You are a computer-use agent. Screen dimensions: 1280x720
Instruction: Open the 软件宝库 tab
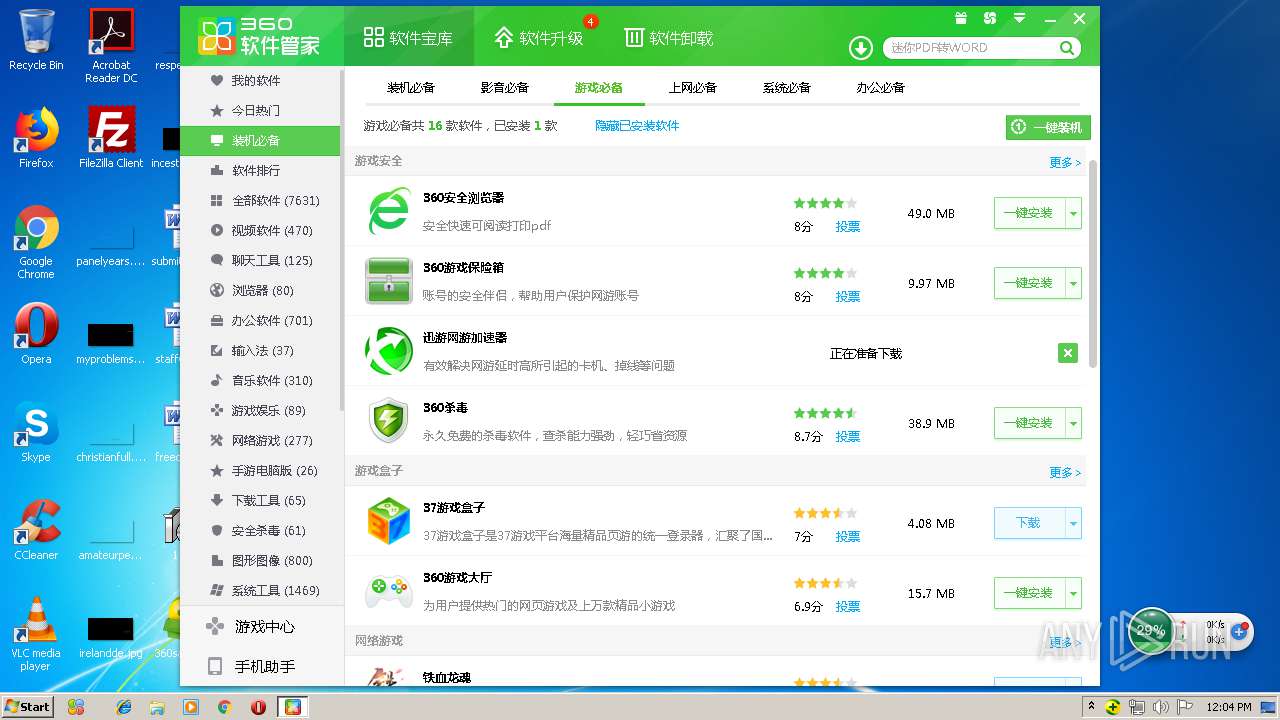[x=408, y=38]
